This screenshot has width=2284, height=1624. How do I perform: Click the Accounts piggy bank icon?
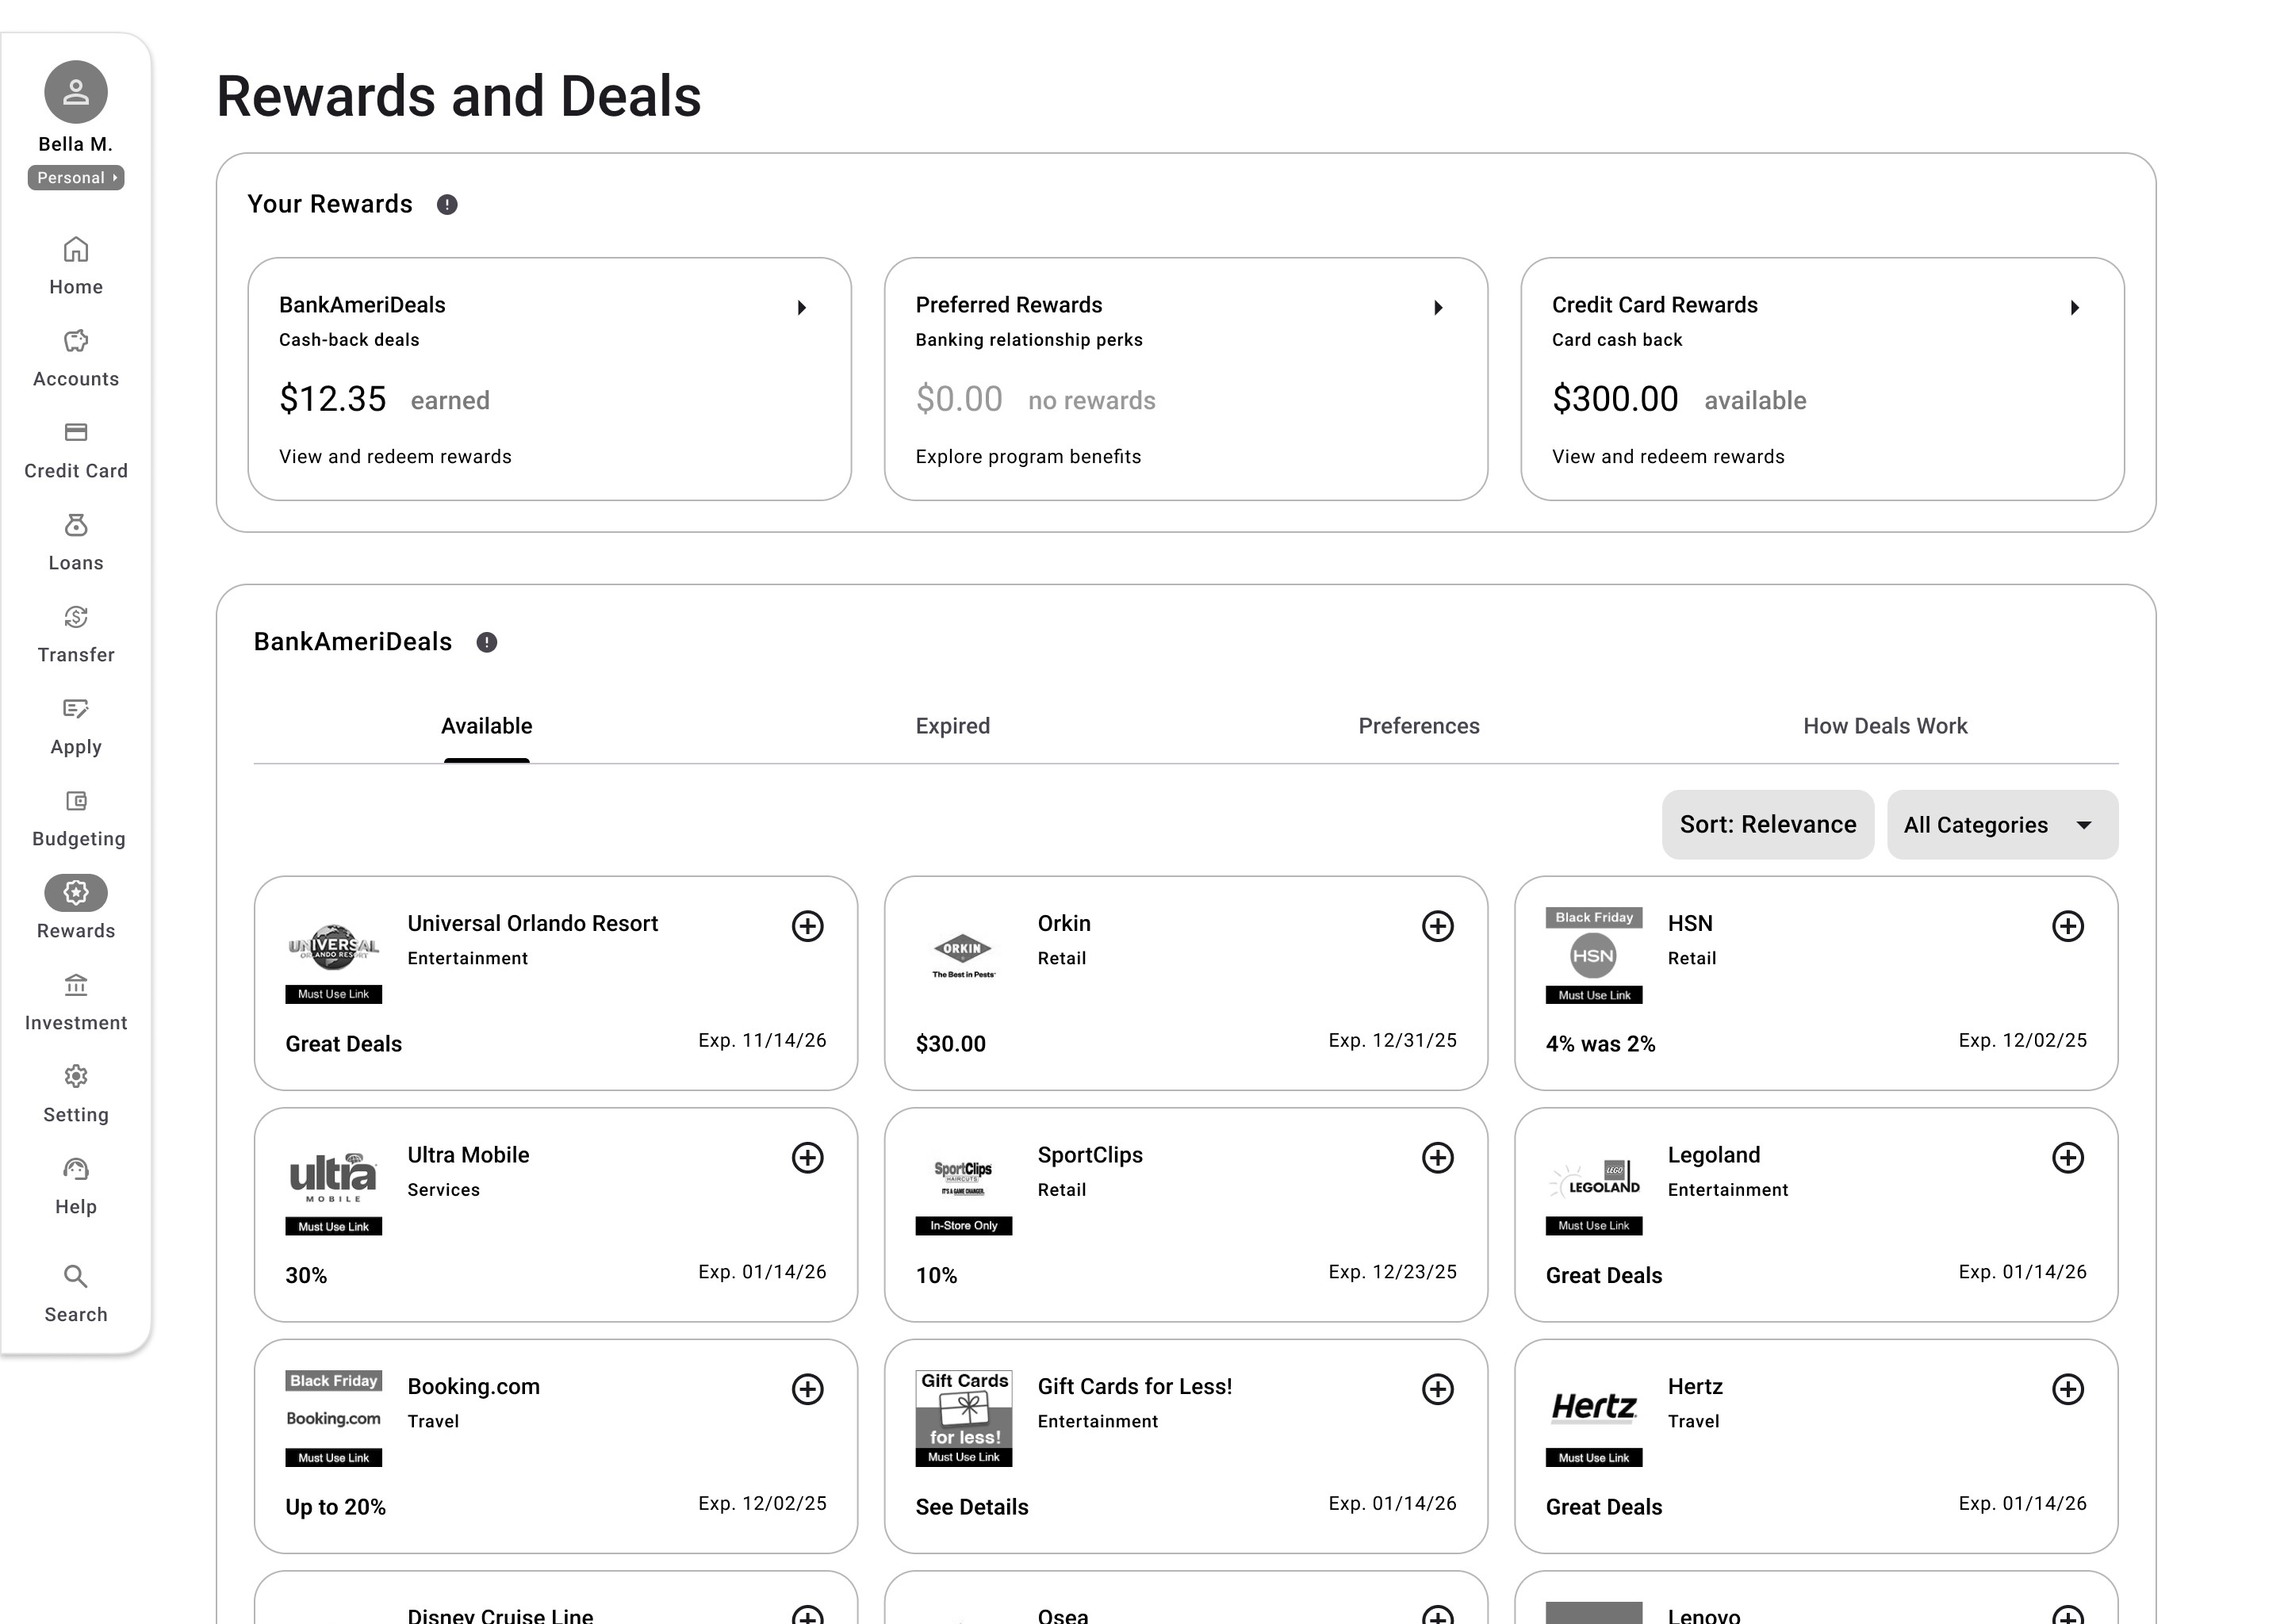[76, 341]
